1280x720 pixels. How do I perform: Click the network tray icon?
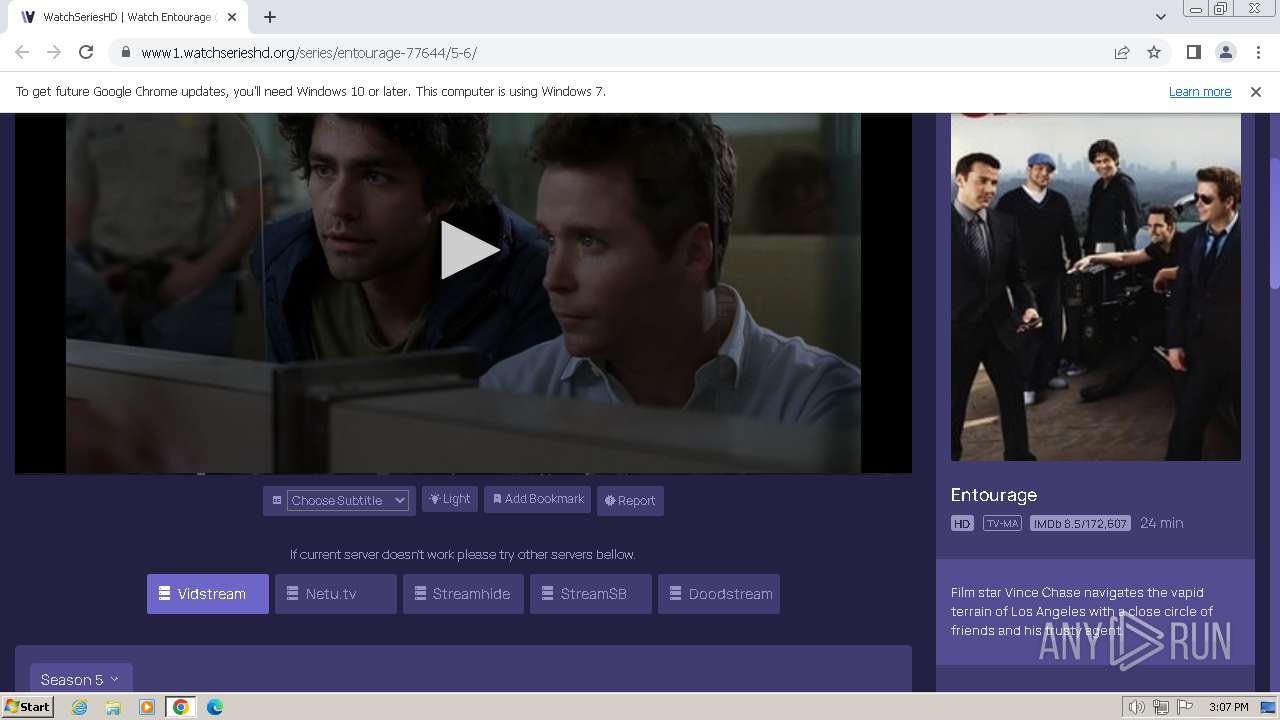[x=1161, y=707]
